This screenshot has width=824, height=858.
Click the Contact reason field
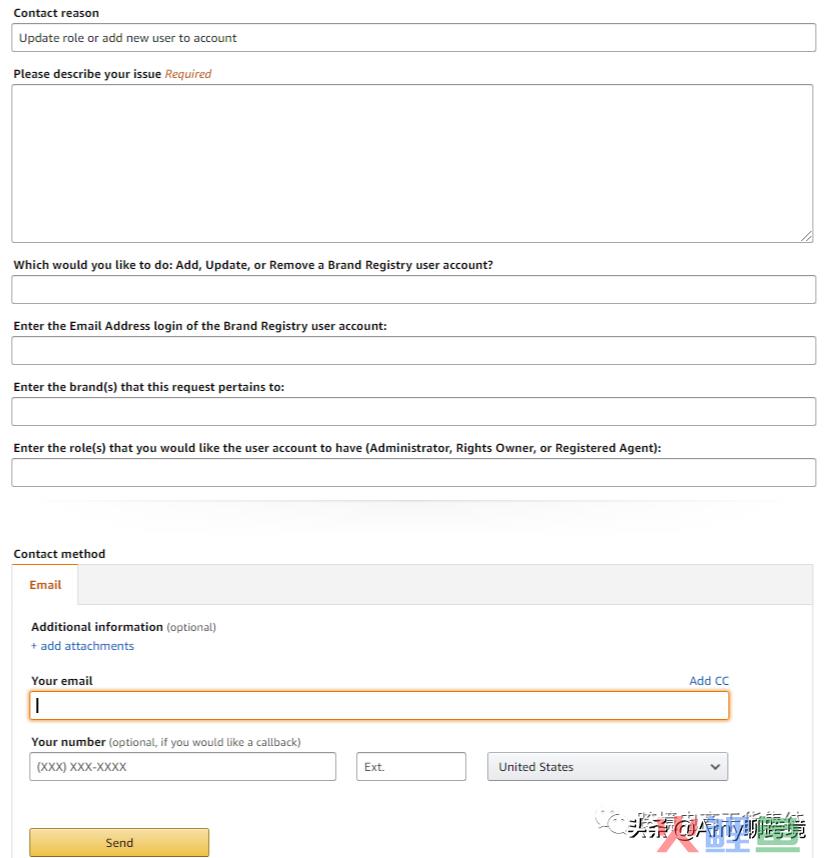413,38
